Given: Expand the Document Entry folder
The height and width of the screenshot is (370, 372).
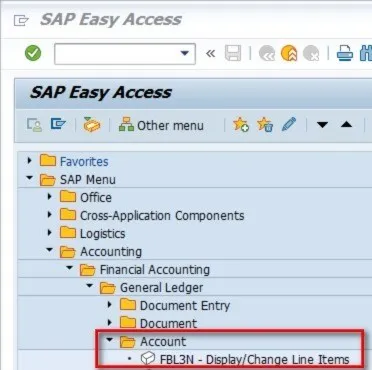Looking at the screenshot, I should [109, 305].
